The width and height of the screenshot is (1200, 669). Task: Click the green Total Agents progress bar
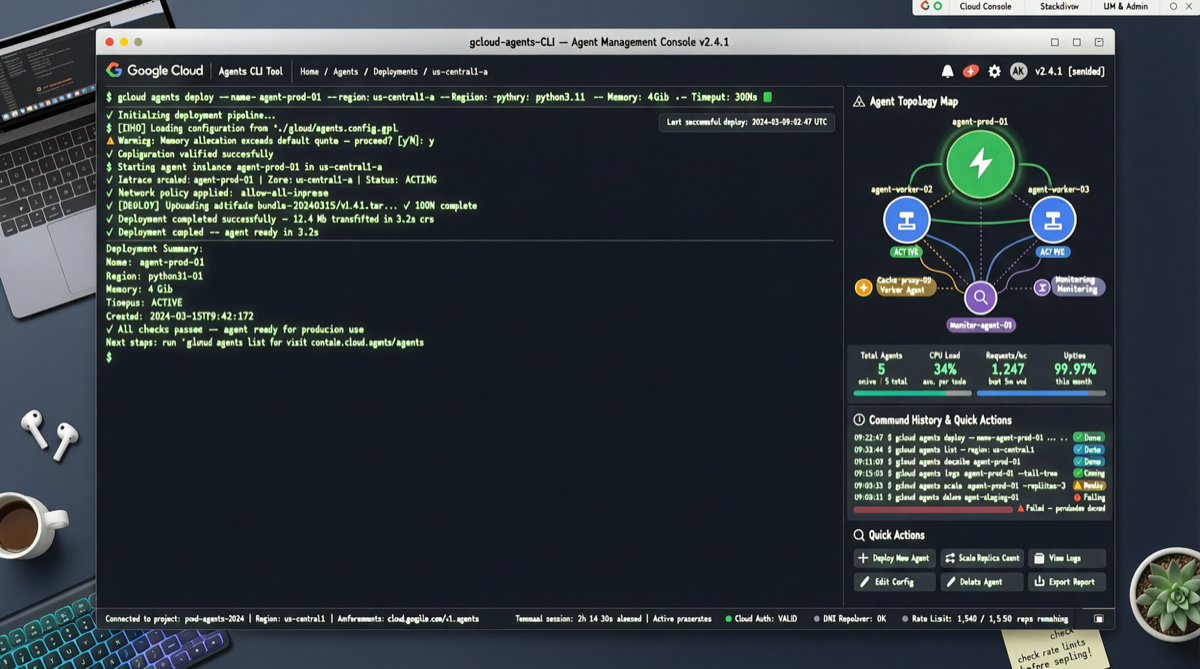910,393
